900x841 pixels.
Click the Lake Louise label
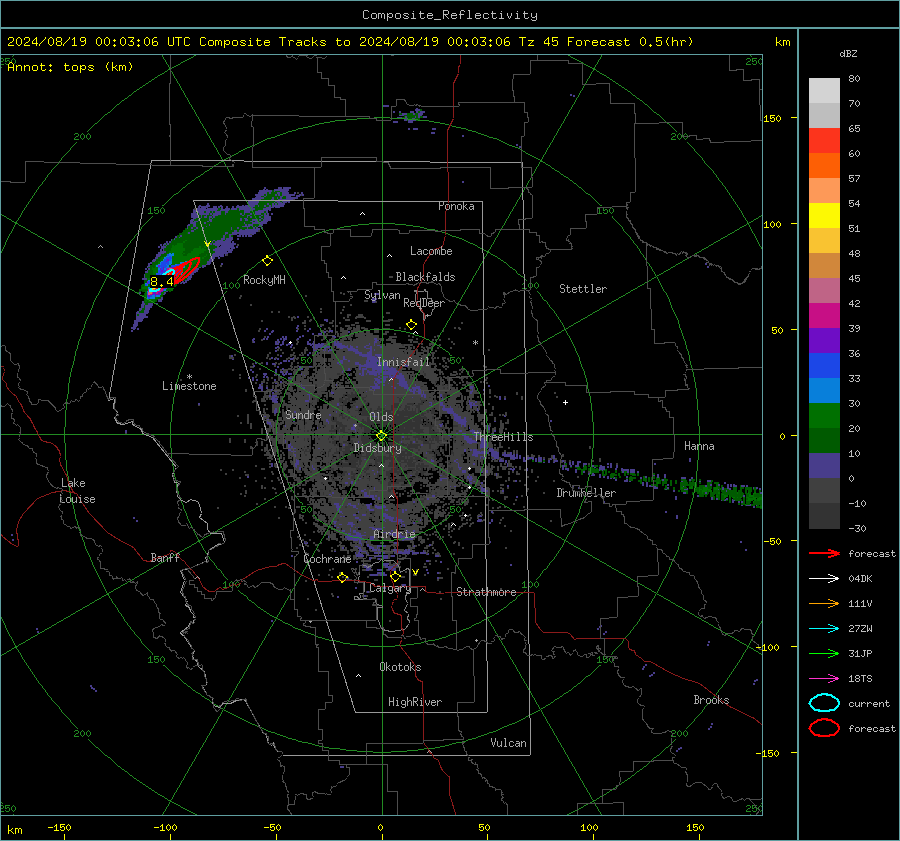tap(77, 491)
